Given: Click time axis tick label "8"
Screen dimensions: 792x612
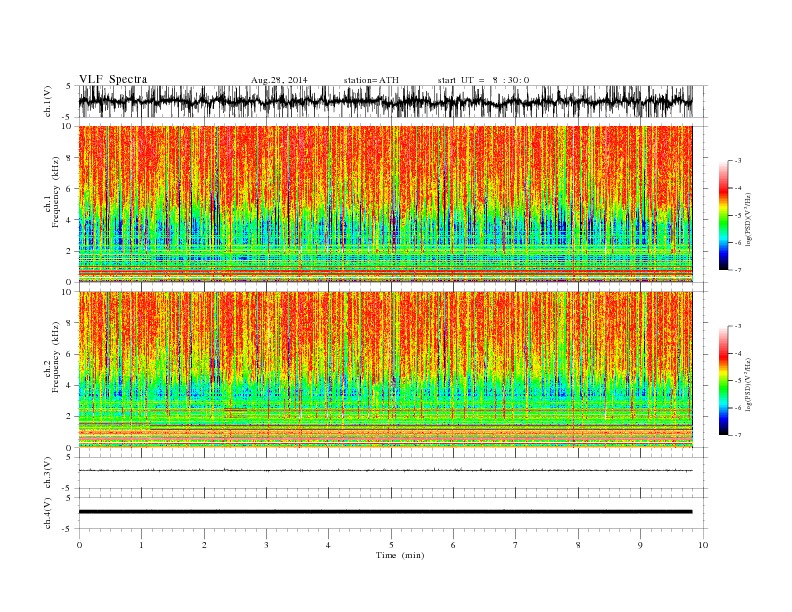Looking at the screenshot, I should [578, 545].
